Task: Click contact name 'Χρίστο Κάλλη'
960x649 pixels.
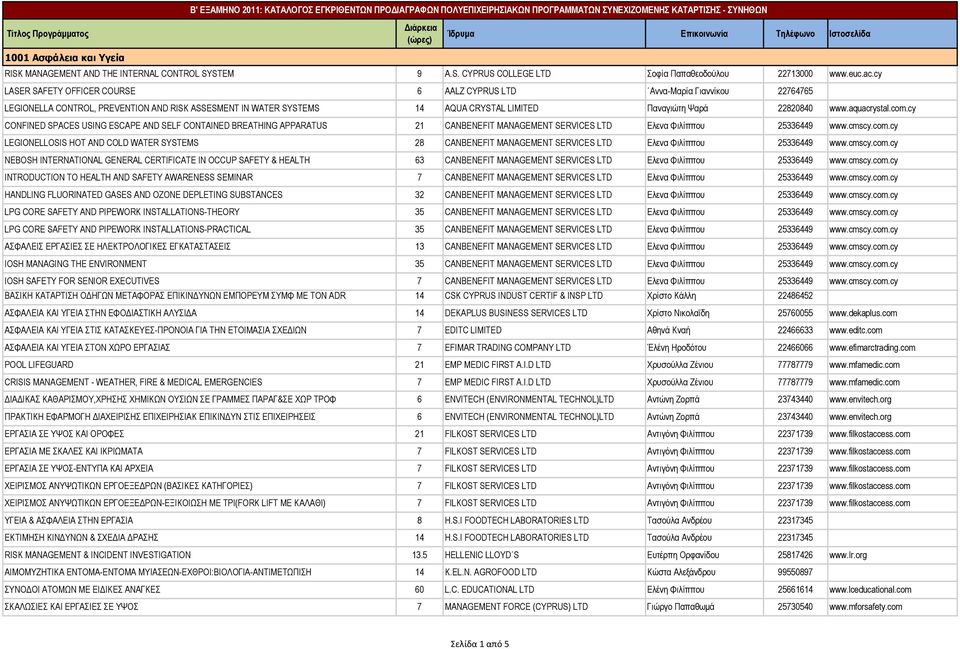Action: coord(672,296)
